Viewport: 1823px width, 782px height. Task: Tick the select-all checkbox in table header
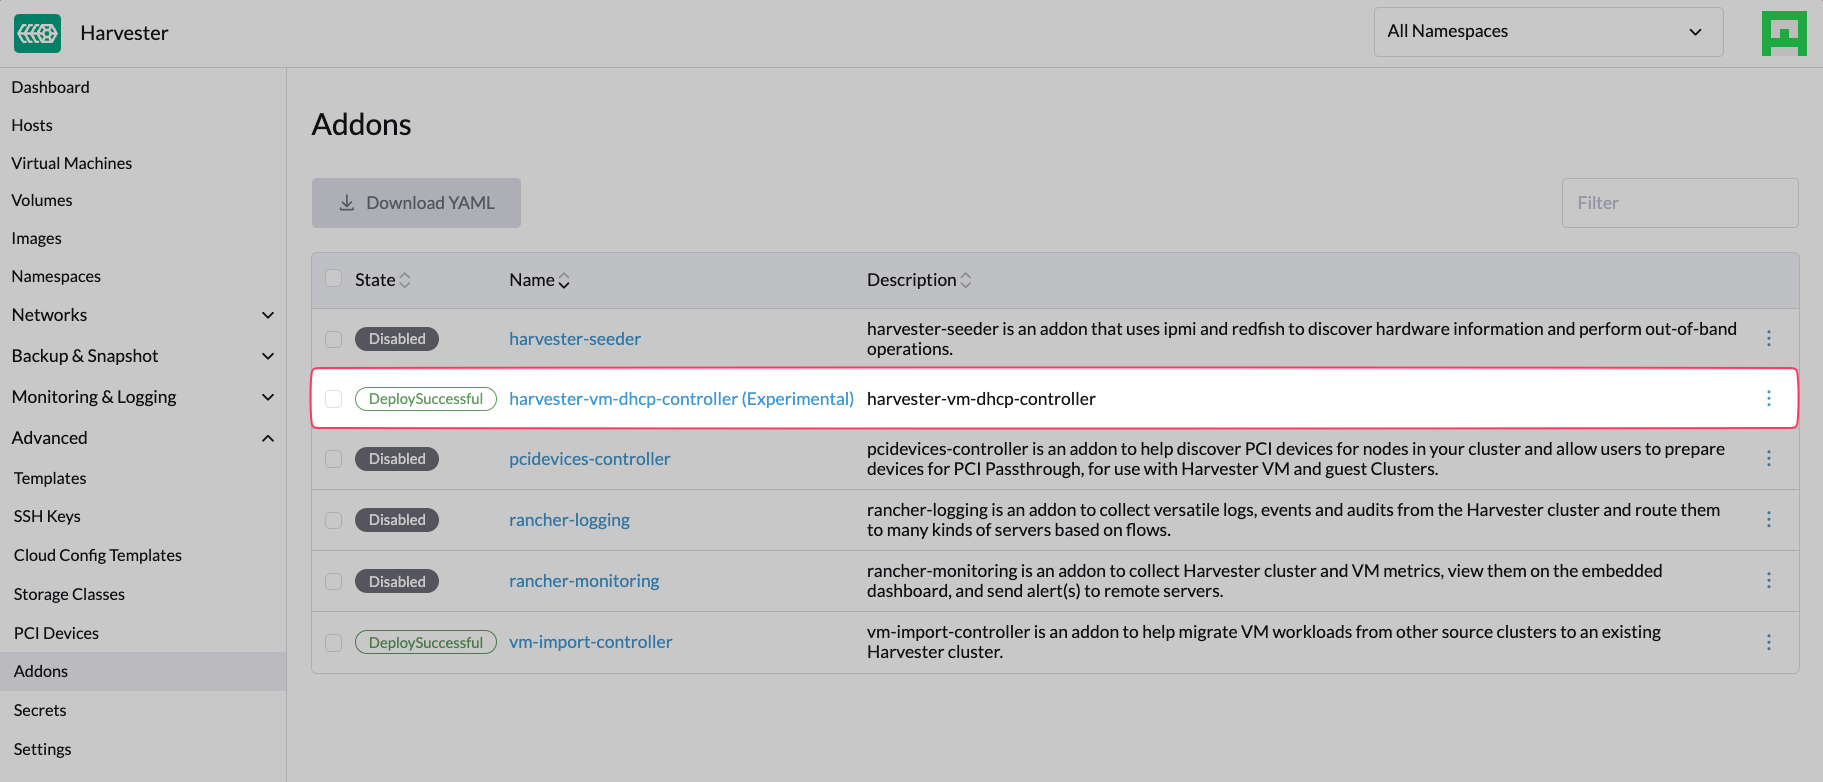coord(334,279)
